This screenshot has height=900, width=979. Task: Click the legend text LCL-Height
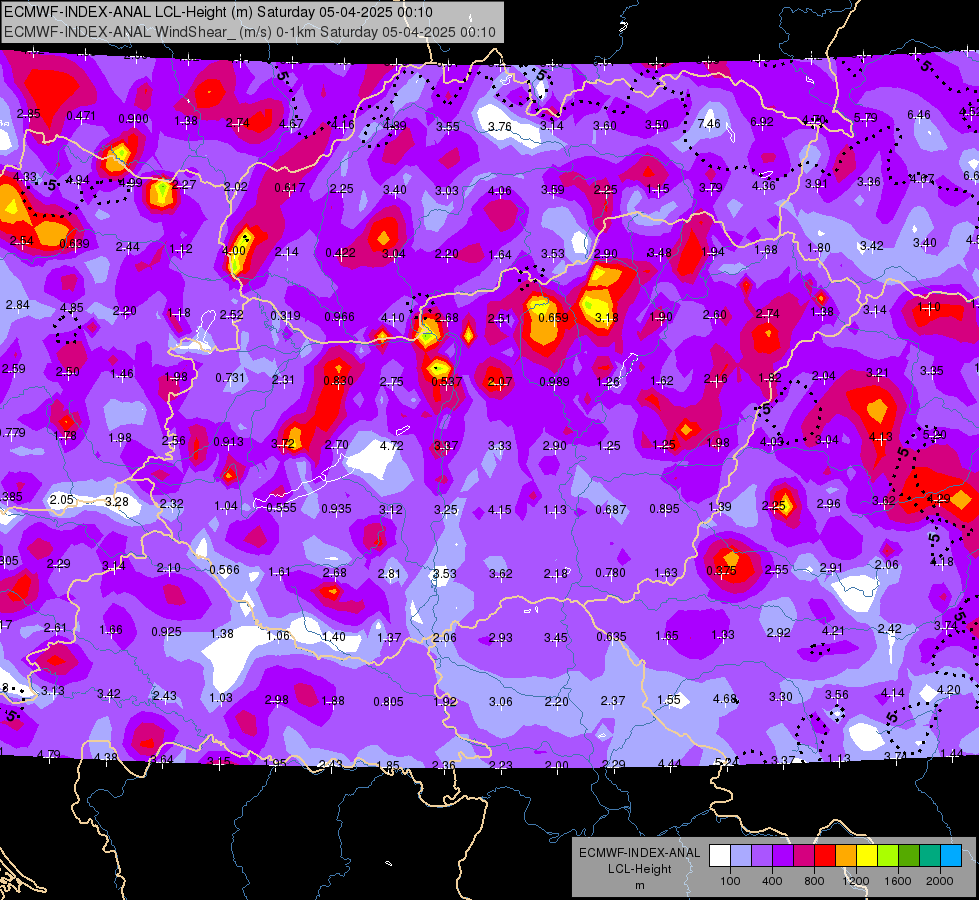(639, 869)
